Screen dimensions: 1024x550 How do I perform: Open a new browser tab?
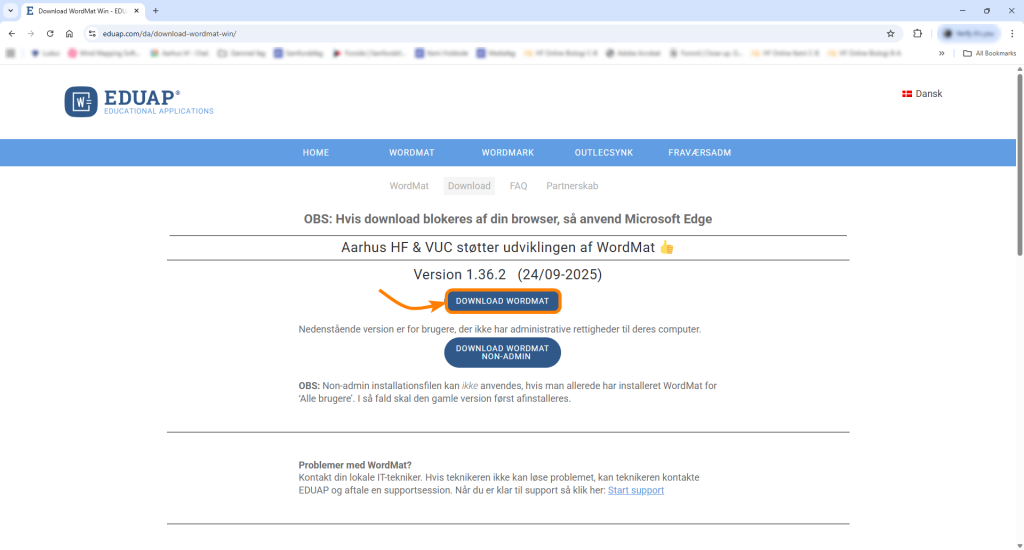(x=155, y=11)
